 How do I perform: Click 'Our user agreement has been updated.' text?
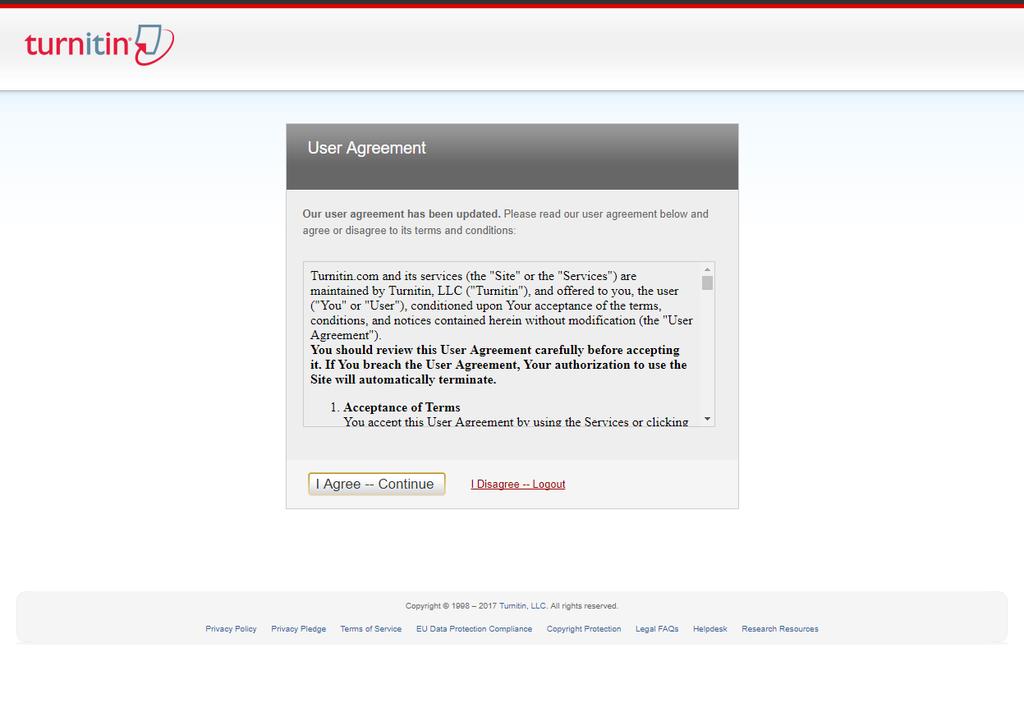point(402,214)
